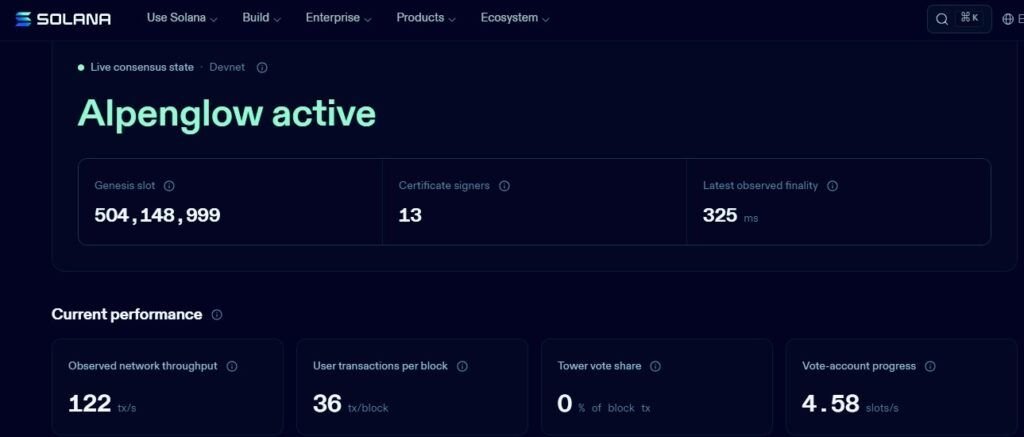1024x437 pixels.
Task: Open the Products menu
Action: click(426, 18)
